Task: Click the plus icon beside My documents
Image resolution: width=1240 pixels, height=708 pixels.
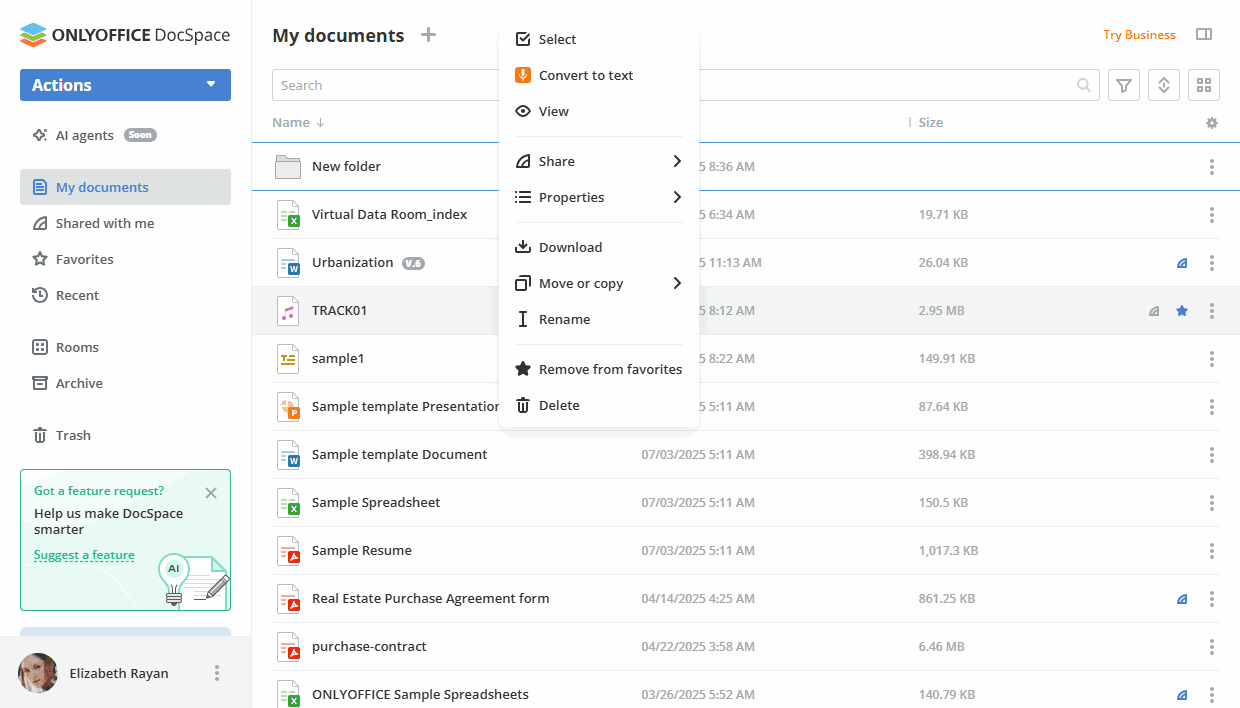Action: click(x=428, y=36)
